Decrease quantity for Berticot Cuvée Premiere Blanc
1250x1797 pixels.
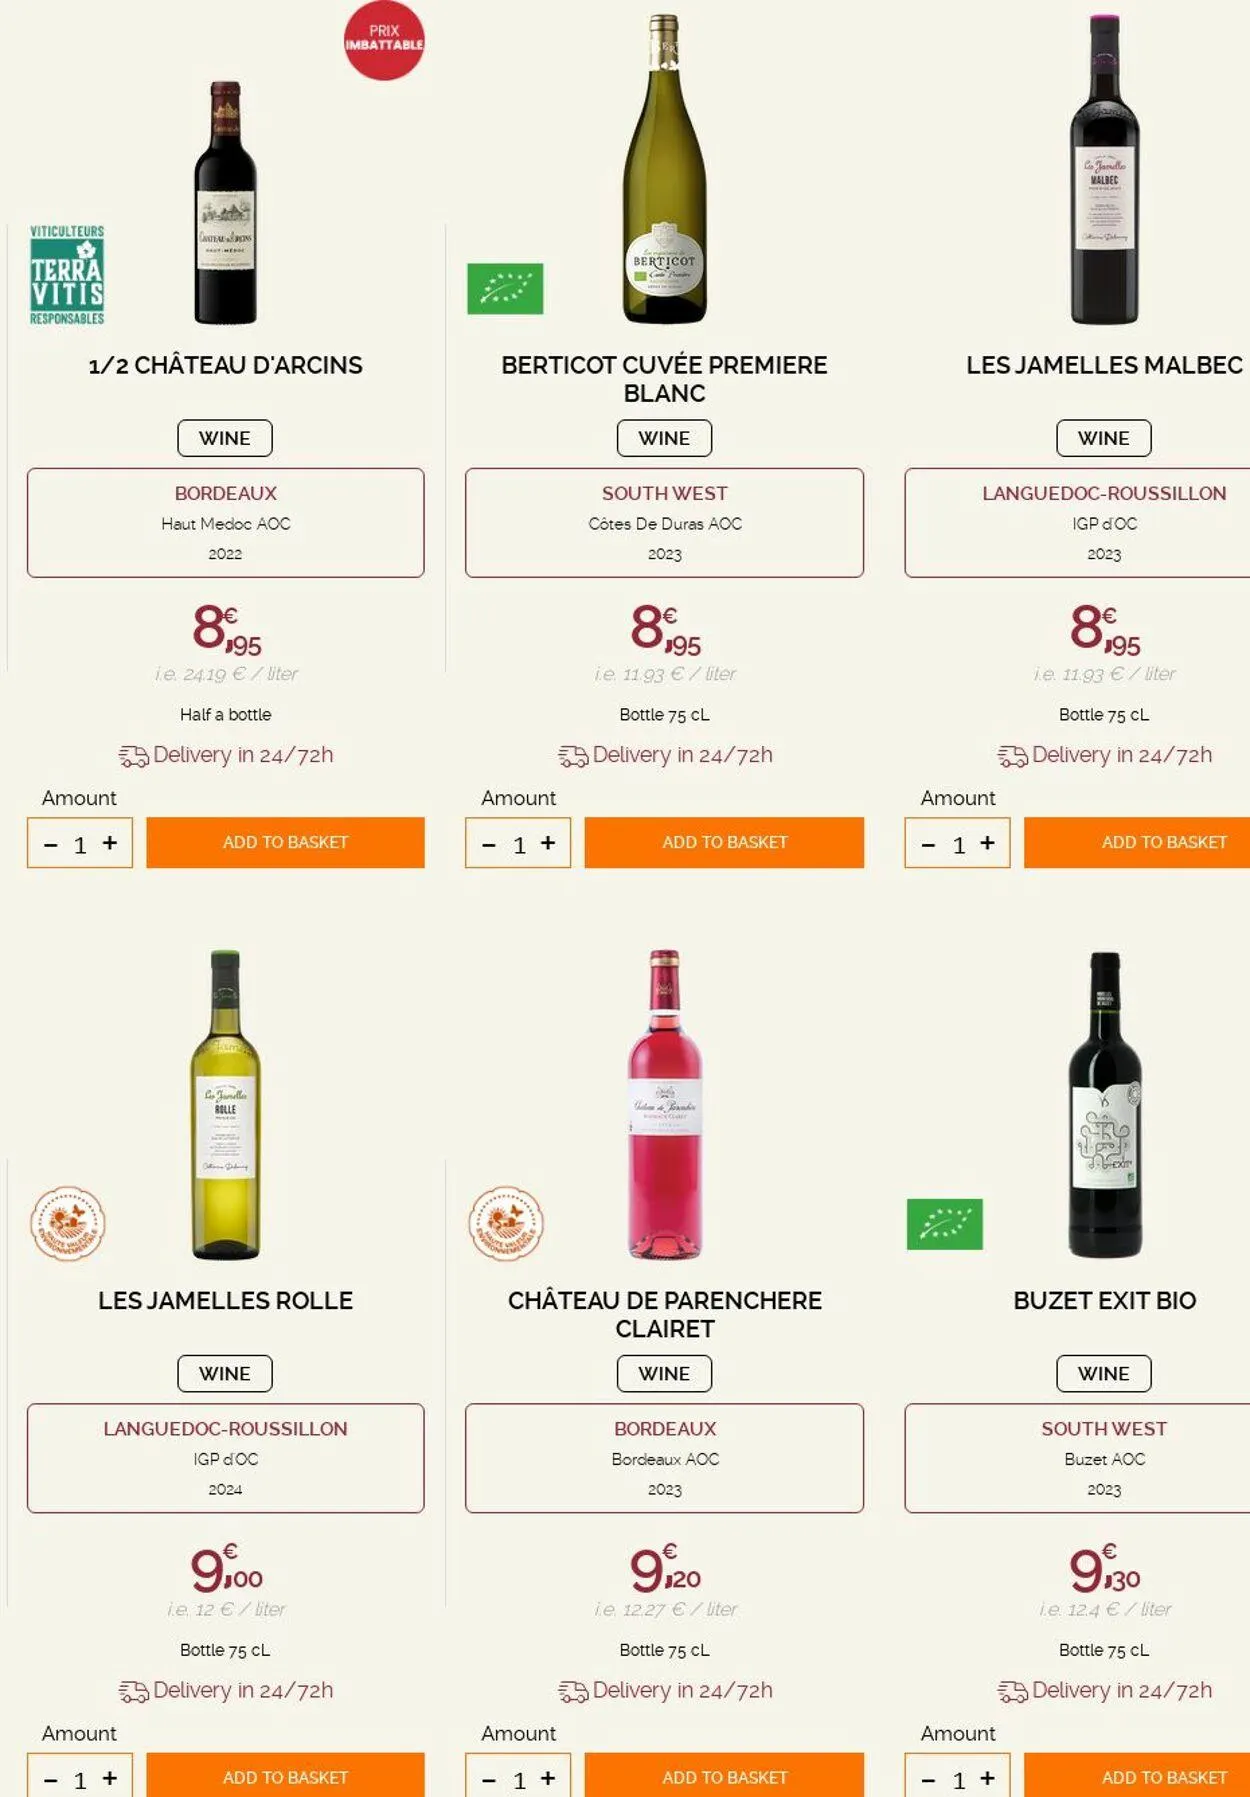pos(489,845)
